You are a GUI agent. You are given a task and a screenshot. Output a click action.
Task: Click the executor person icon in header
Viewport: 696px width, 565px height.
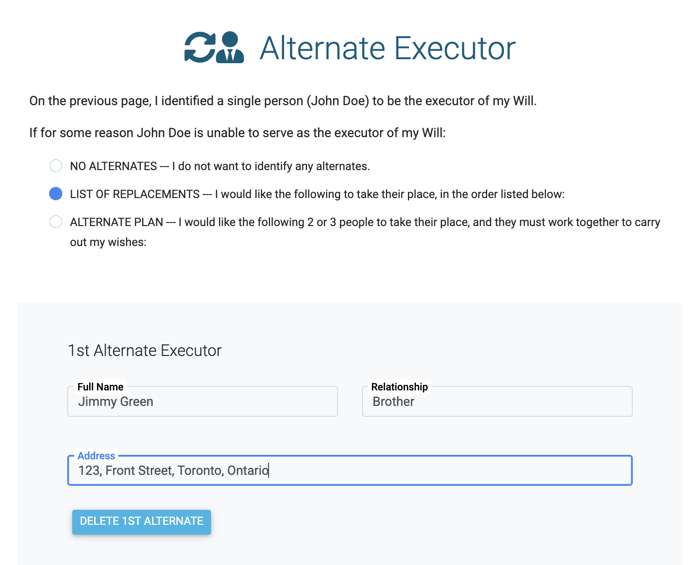click(x=230, y=47)
